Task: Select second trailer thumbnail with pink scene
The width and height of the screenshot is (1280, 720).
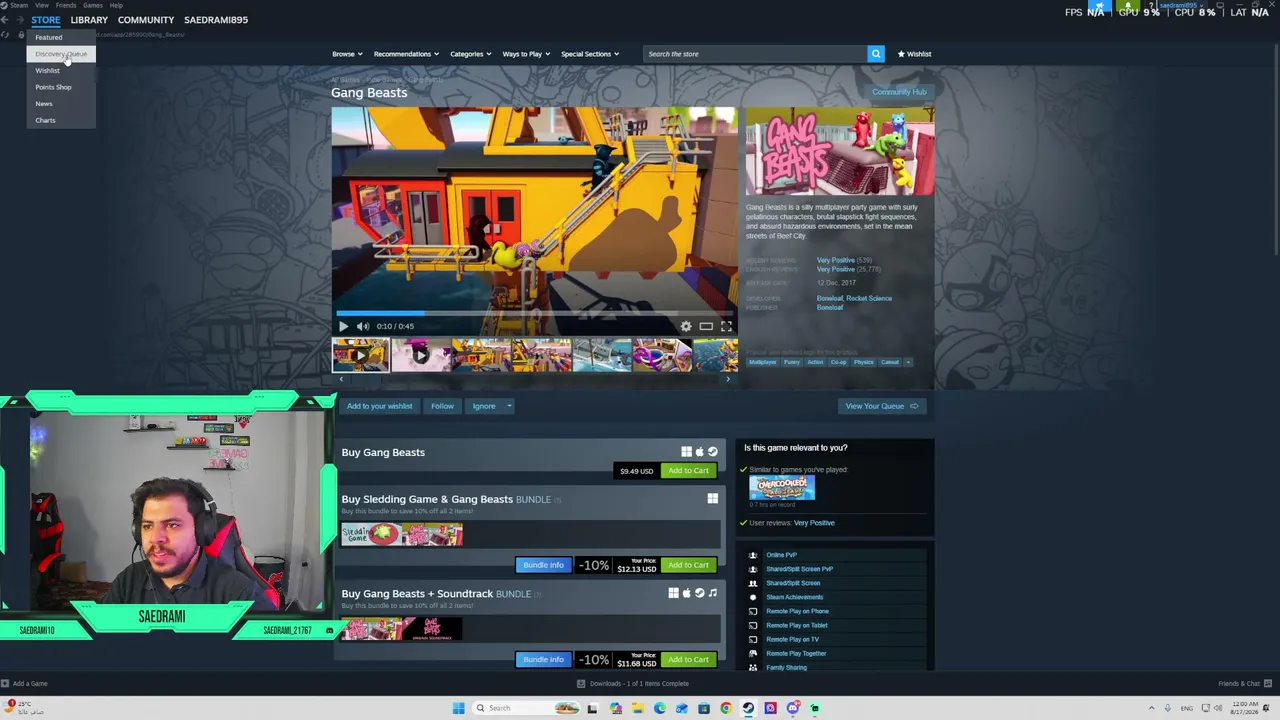Action: coord(421,355)
